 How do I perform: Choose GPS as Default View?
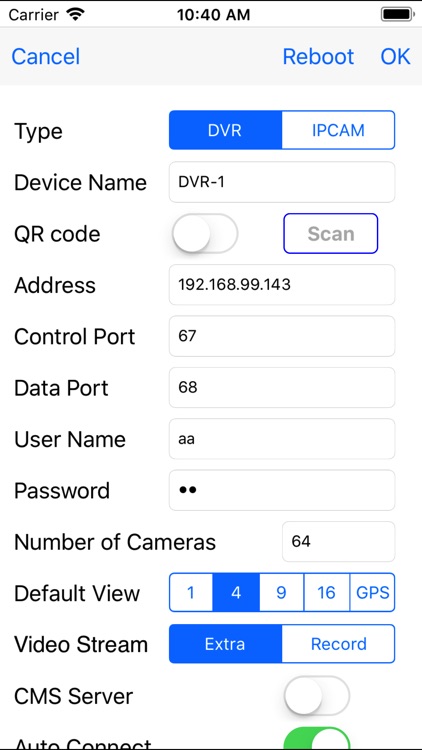click(x=372, y=593)
